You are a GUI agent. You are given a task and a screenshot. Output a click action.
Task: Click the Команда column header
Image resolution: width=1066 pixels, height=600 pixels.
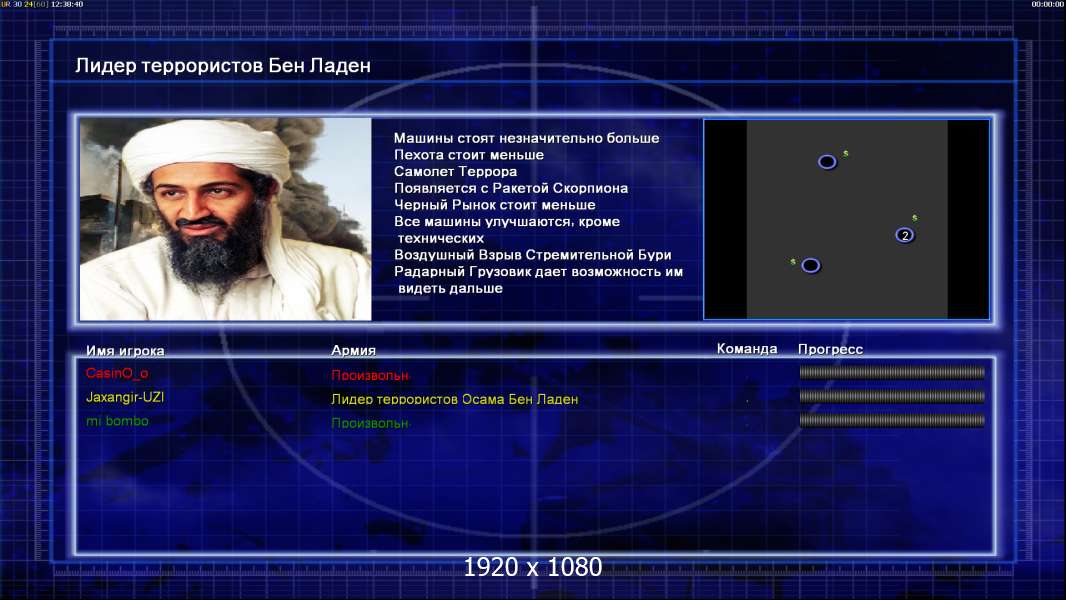click(747, 349)
